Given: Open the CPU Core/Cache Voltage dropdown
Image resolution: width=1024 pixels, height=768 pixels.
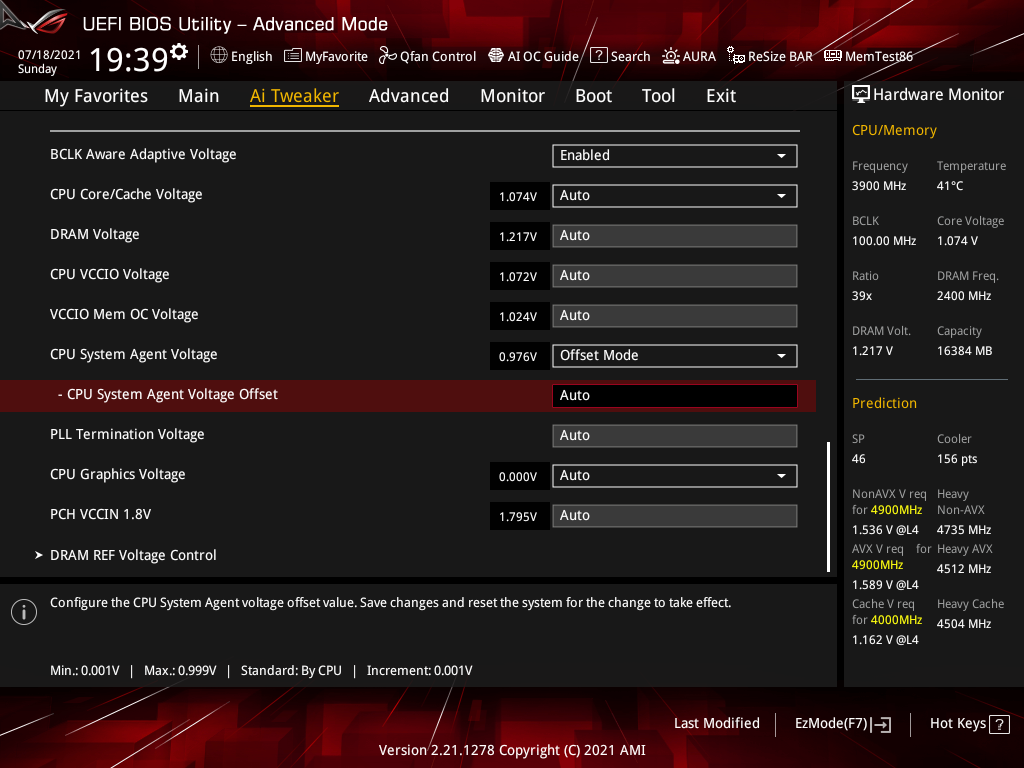Looking at the screenshot, I should pos(674,196).
